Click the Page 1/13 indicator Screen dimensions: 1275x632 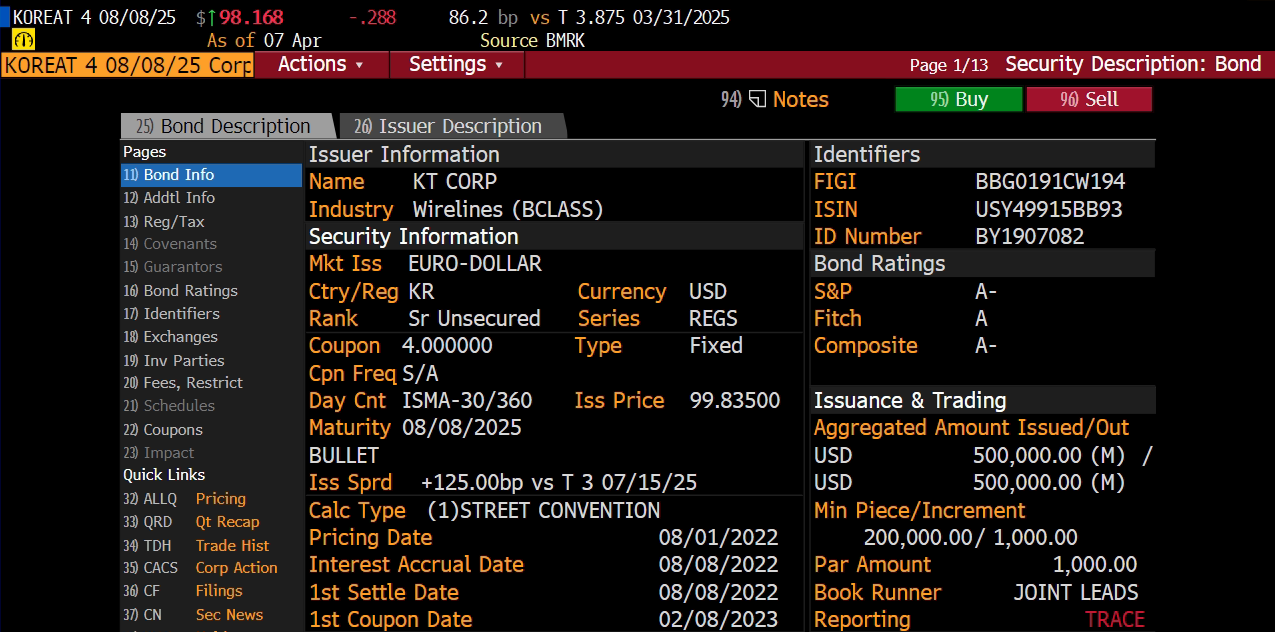pyautogui.click(x=949, y=65)
